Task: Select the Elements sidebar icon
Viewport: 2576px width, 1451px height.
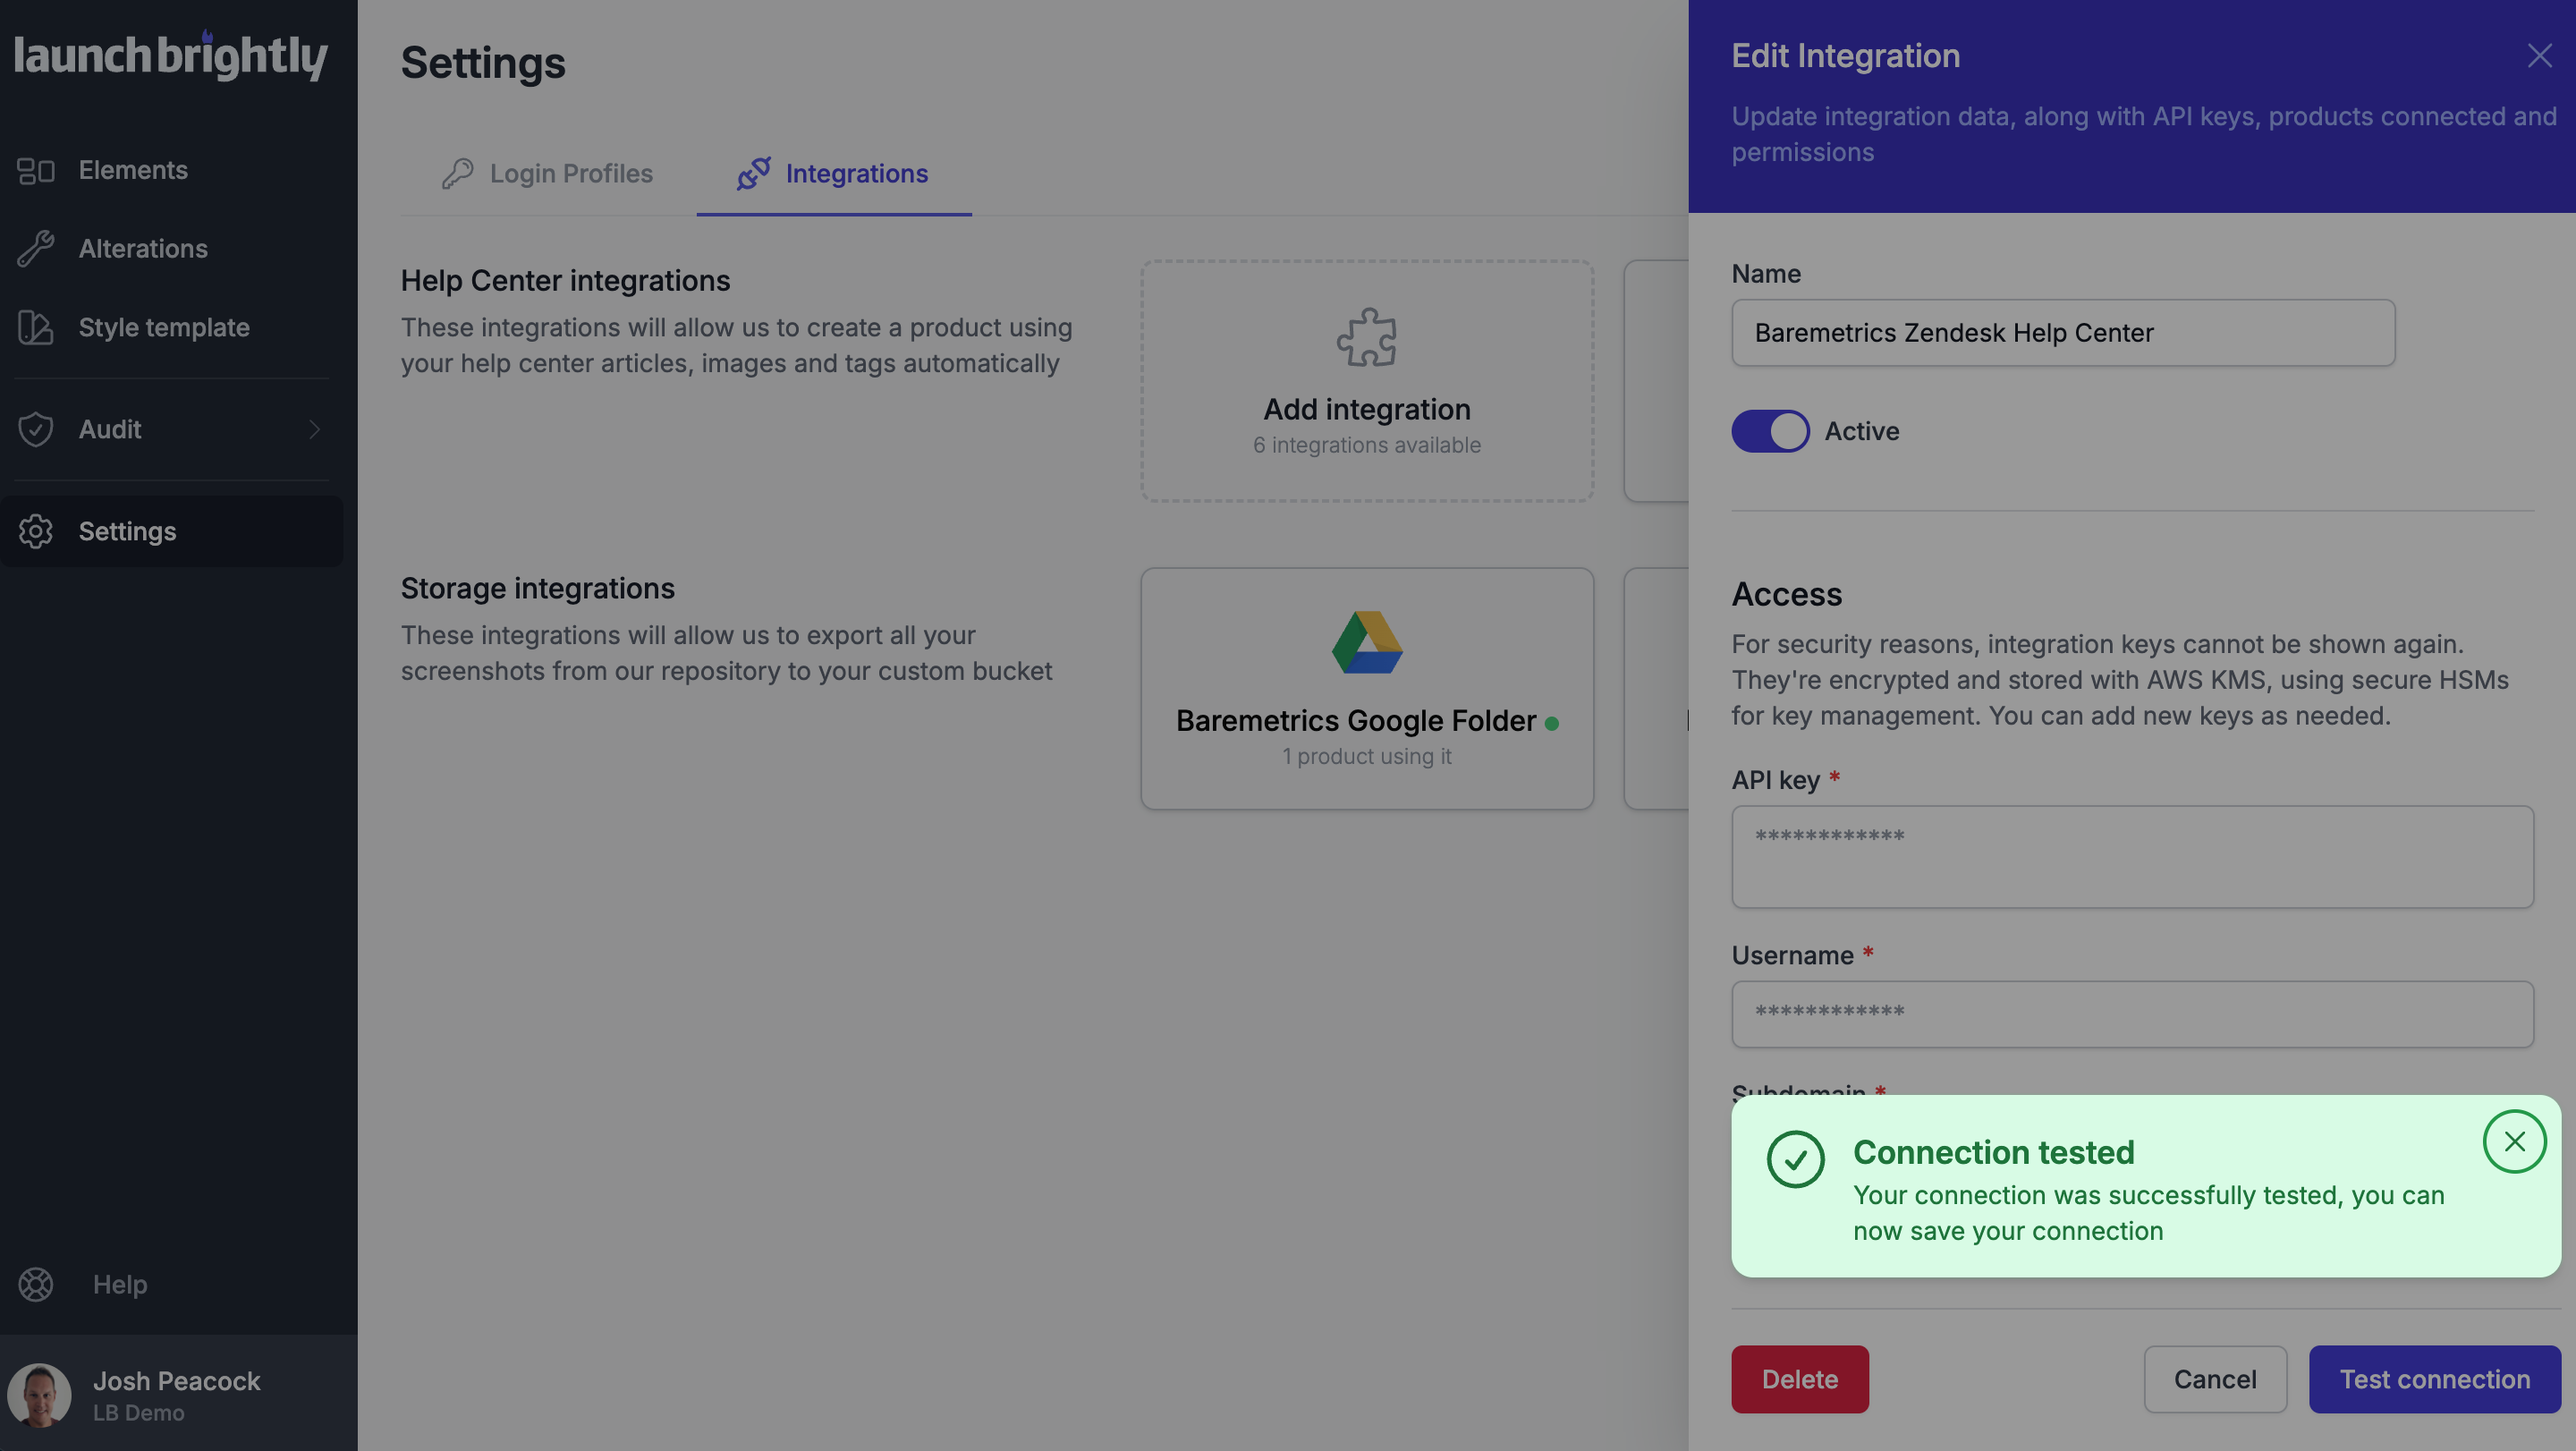Action: click(36, 170)
